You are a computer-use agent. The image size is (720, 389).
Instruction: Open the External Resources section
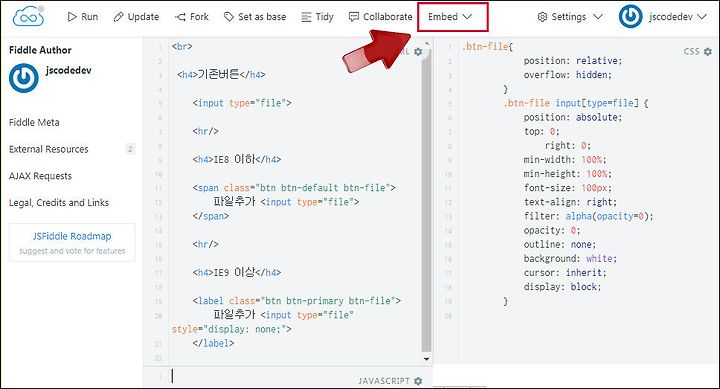(x=49, y=149)
